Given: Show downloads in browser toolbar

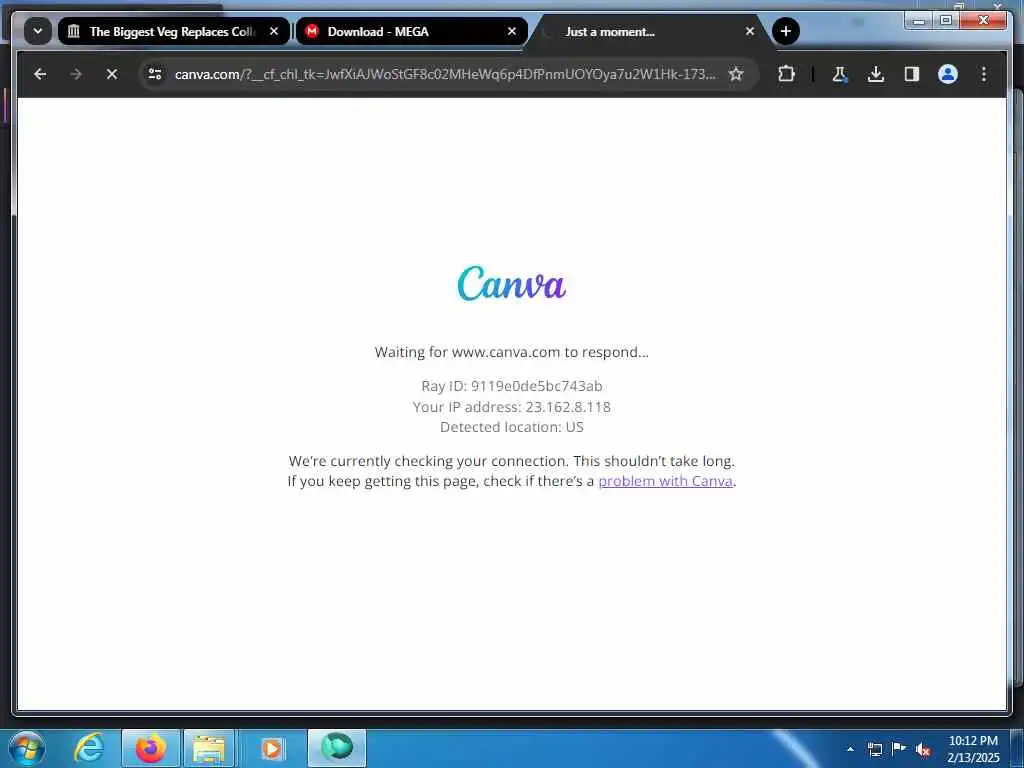Looking at the screenshot, I should (x=876, y=74).
